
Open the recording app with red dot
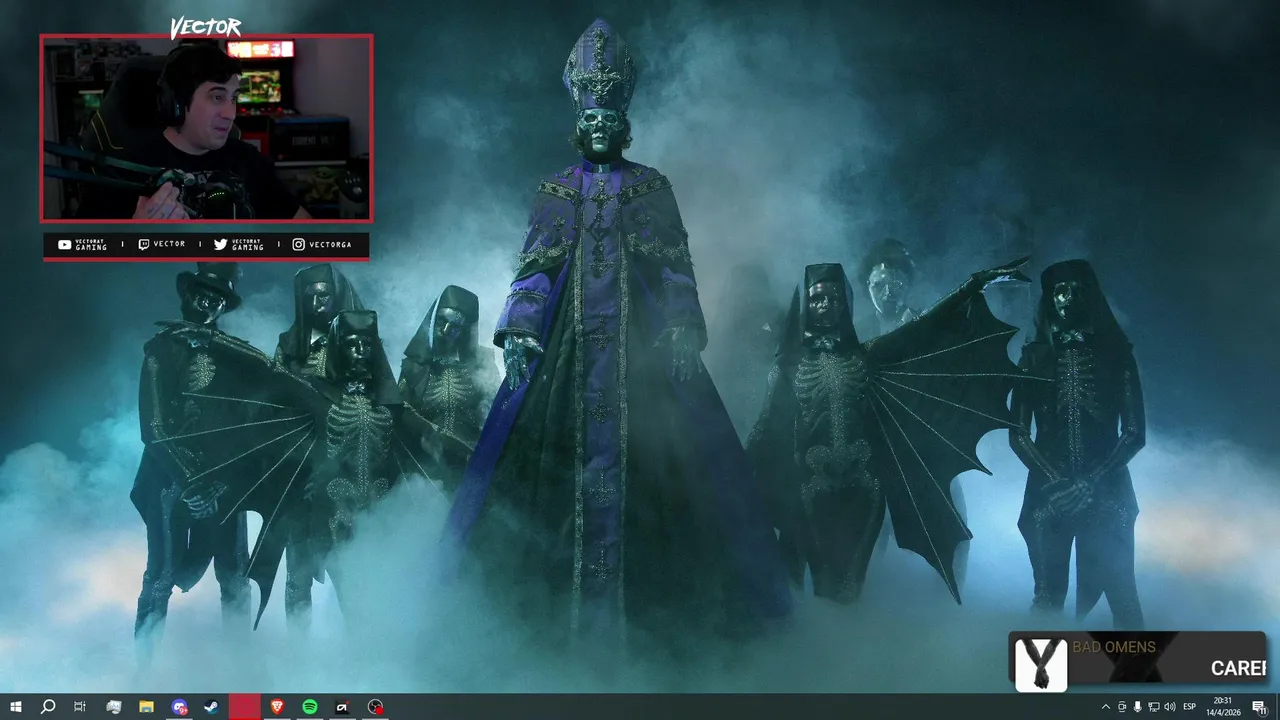[375, 707]
